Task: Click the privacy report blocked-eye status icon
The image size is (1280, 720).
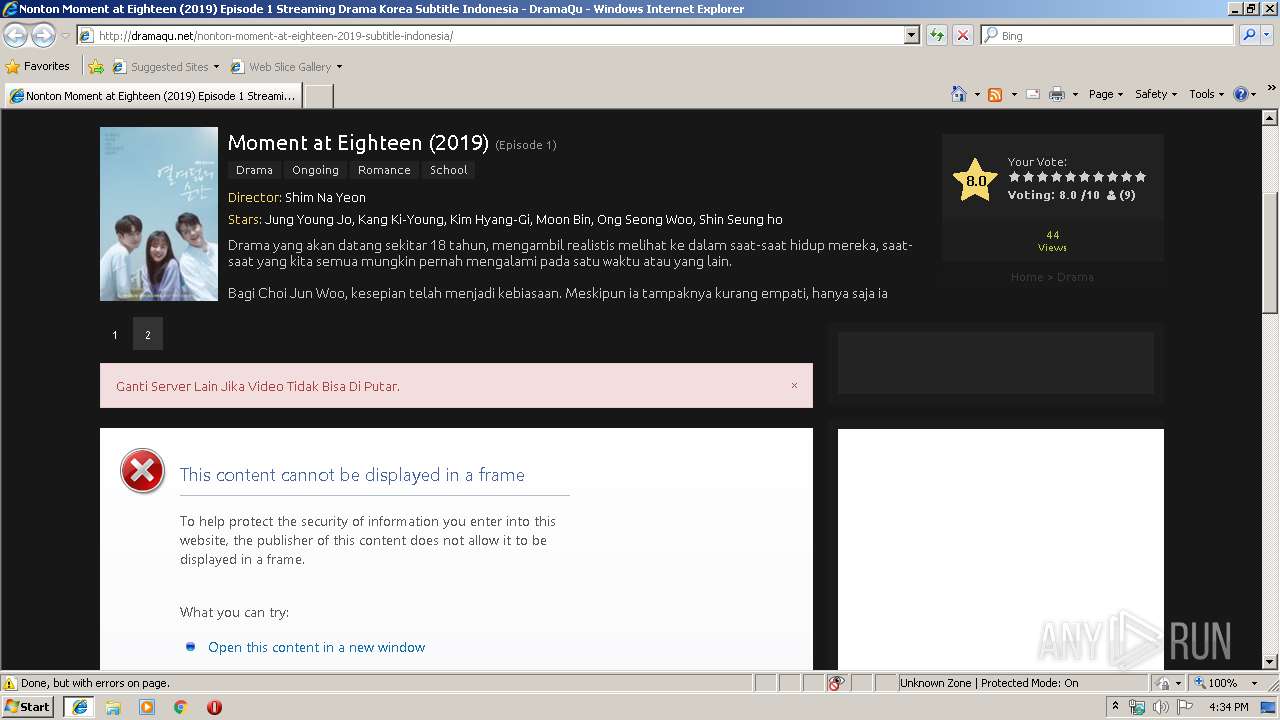Action: tap(836, 683)
